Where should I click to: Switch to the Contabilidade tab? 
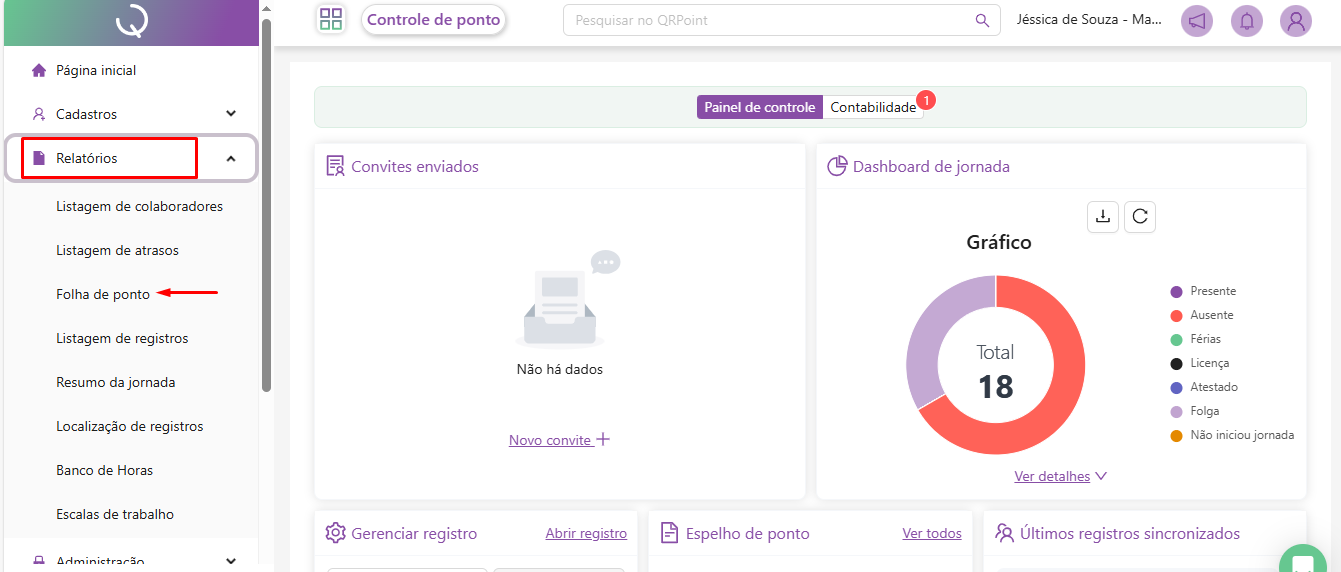tap(873, 108)
